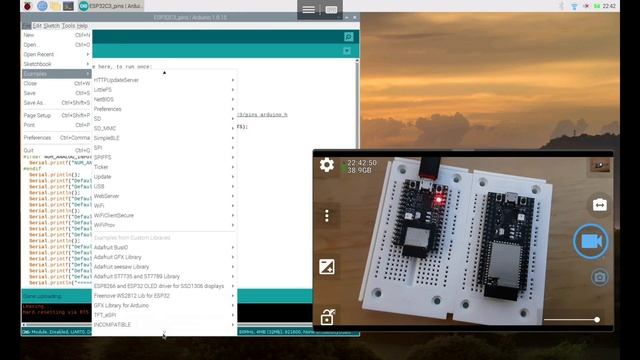The height and width of the screenshot is (360, 640).
Task: Expand the USB examples
Action: (164, 186)
